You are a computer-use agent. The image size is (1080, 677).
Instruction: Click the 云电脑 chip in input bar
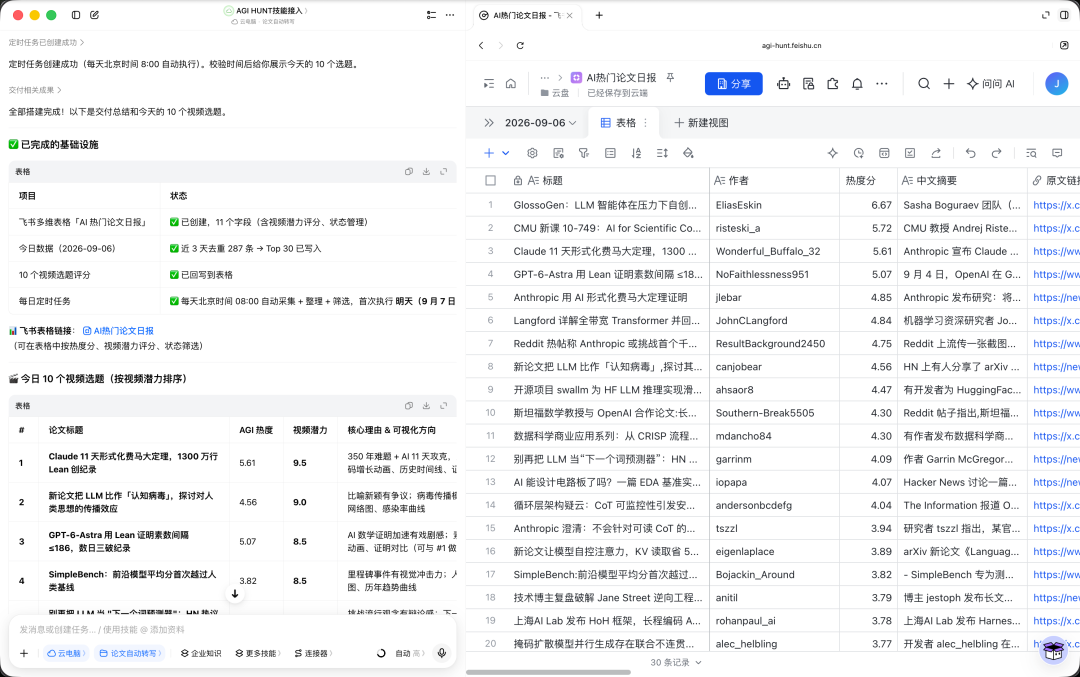67,654
